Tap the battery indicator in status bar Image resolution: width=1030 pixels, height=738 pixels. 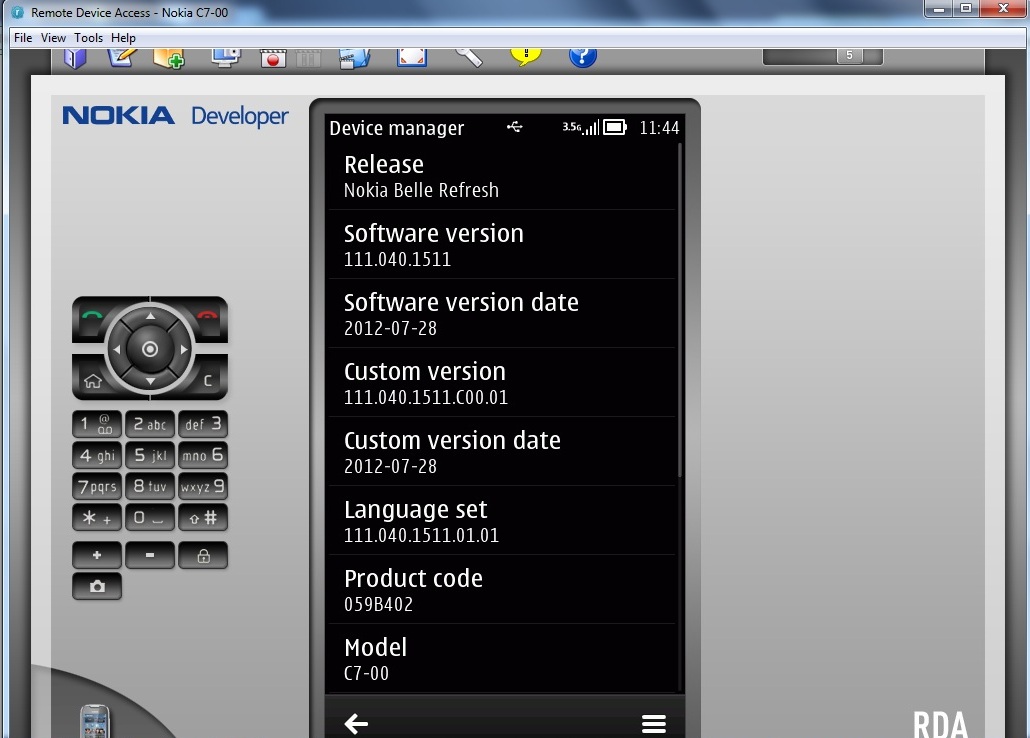point(615,127)
